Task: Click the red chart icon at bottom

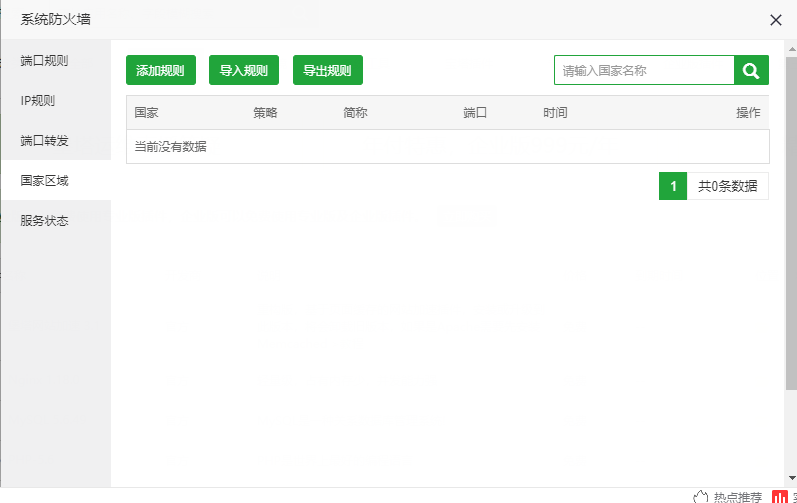Action: click(x=780, y=497)
